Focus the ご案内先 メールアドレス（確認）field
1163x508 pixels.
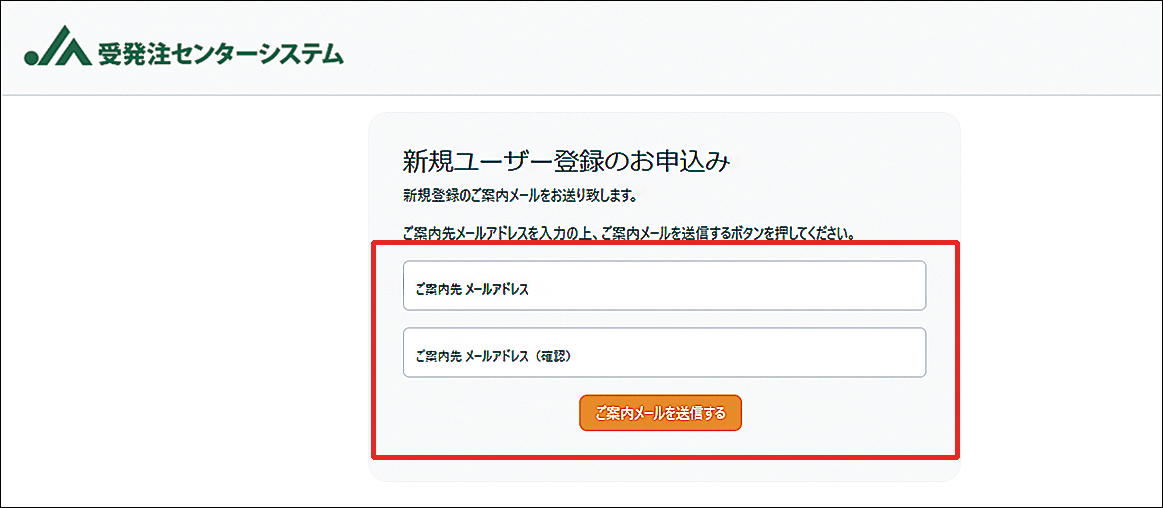[x=665, y=352]
